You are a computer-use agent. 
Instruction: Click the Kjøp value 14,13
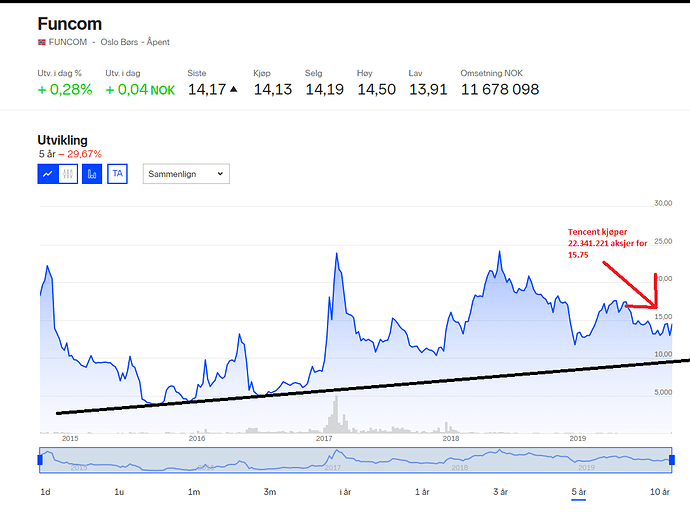(273, 90)
